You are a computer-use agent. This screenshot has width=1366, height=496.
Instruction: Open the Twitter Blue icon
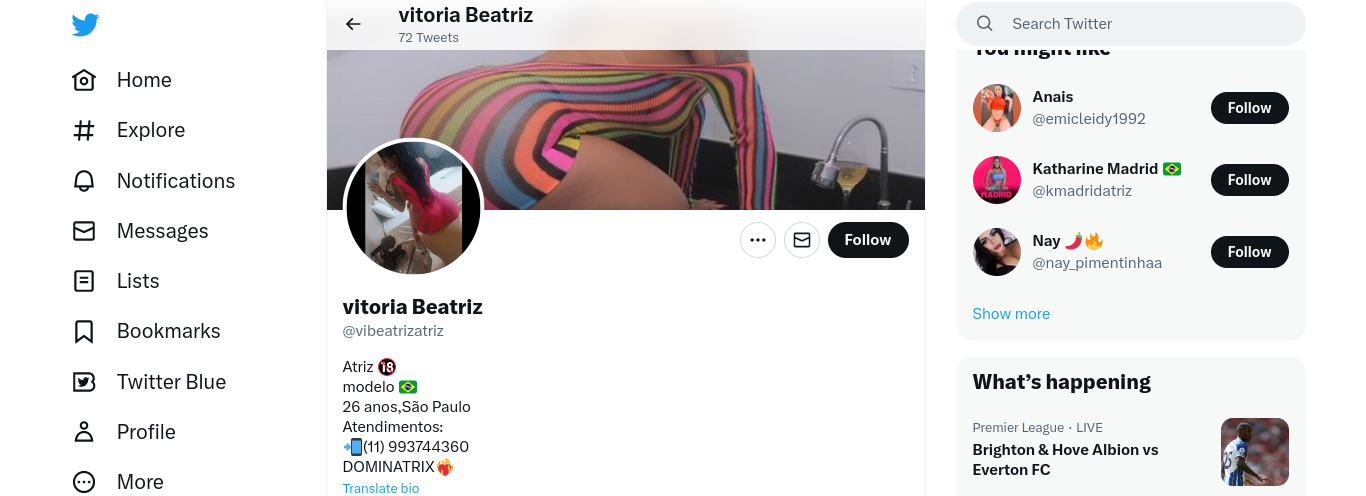84,382
